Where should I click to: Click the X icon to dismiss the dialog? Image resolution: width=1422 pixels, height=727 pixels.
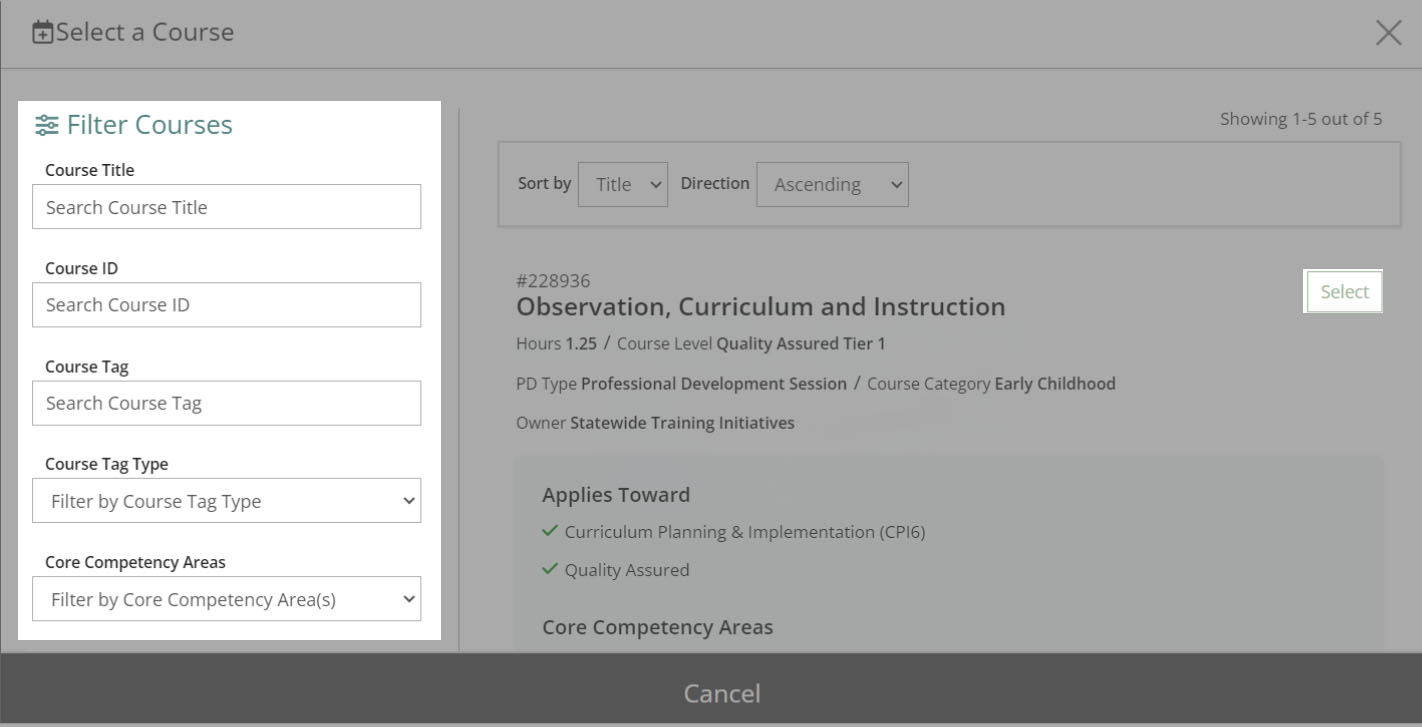click(1388, 32)
